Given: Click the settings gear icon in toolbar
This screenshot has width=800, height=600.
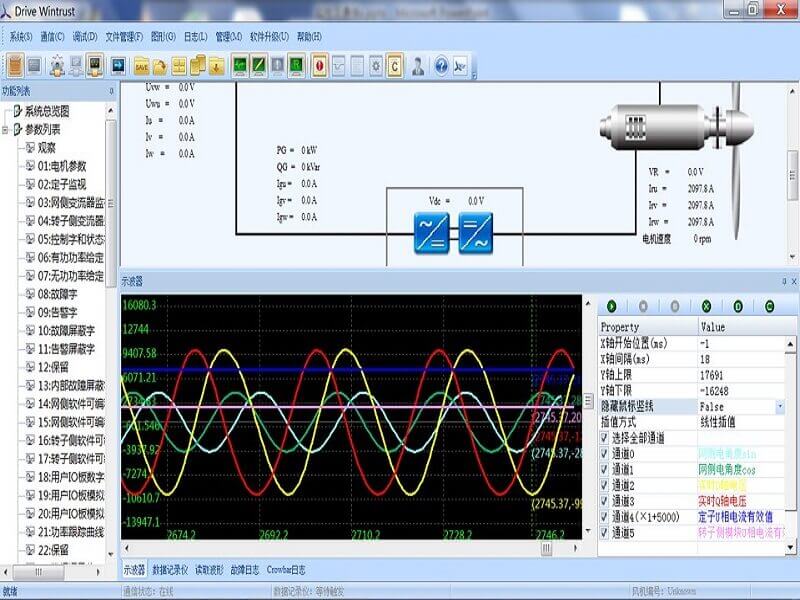Looking at the screenshot, I should tap(375, 66).
